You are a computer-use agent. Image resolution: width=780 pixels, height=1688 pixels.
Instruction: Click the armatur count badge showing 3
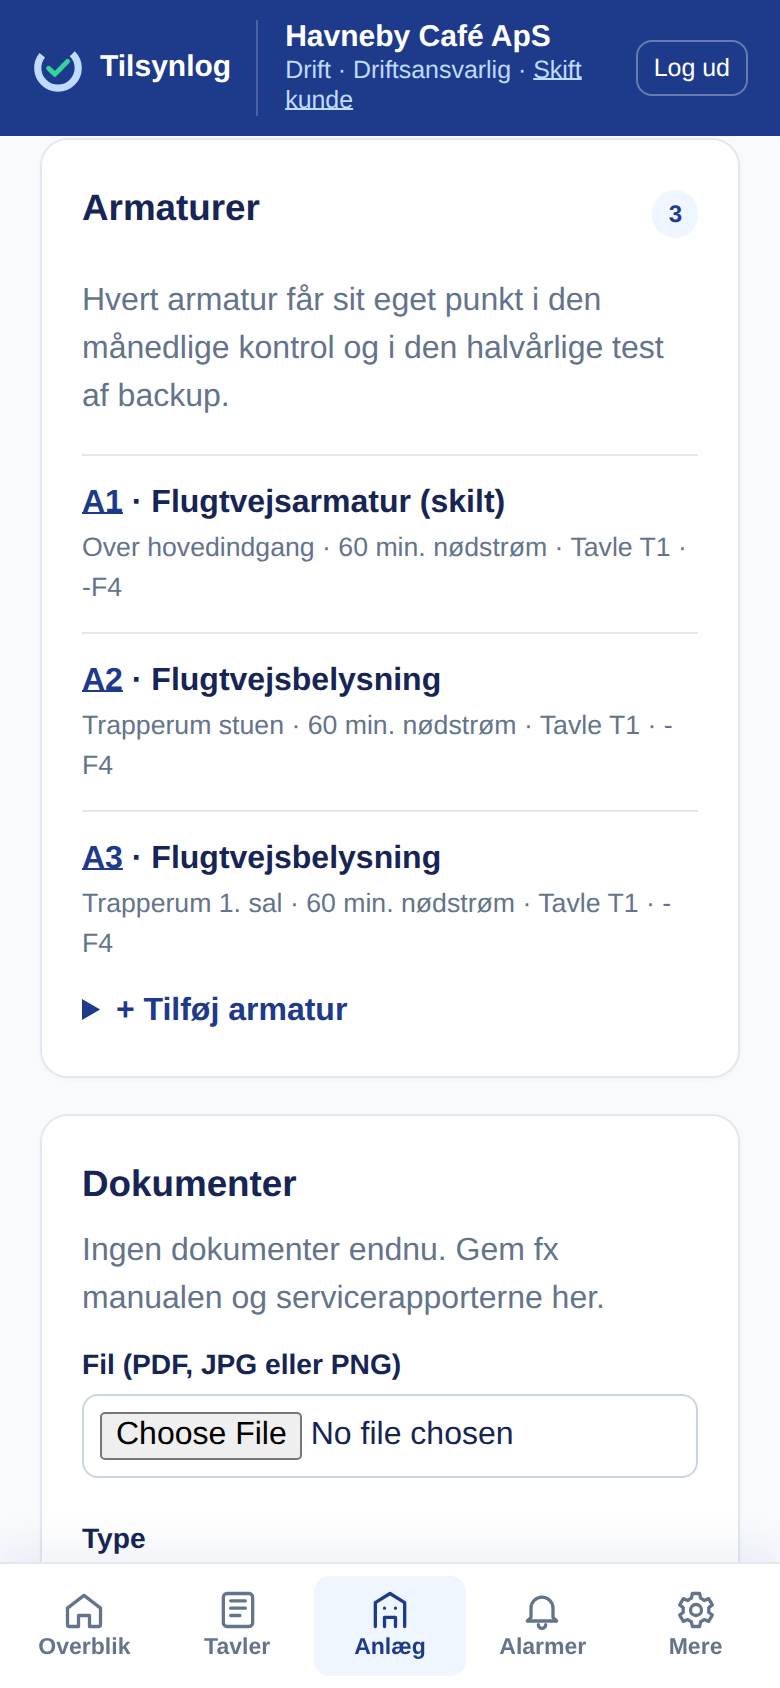tap(675, 214)
